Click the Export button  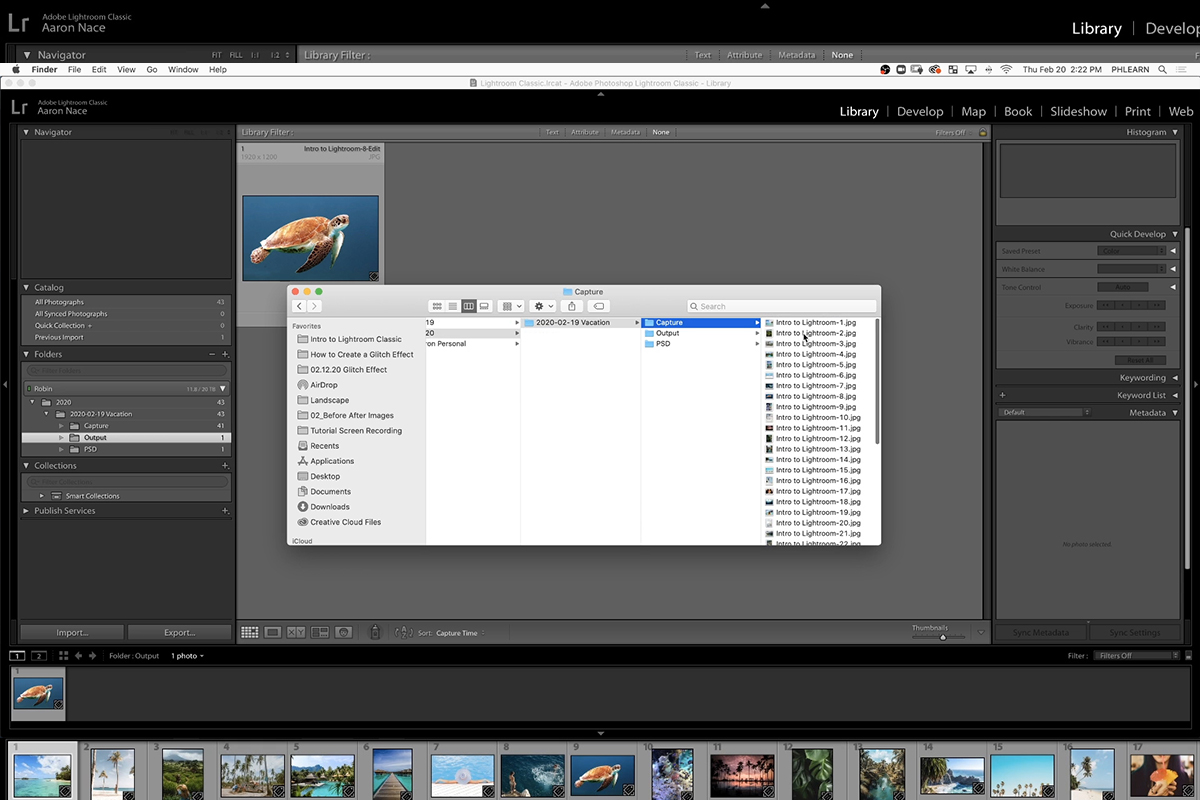(x=179, y=632)
